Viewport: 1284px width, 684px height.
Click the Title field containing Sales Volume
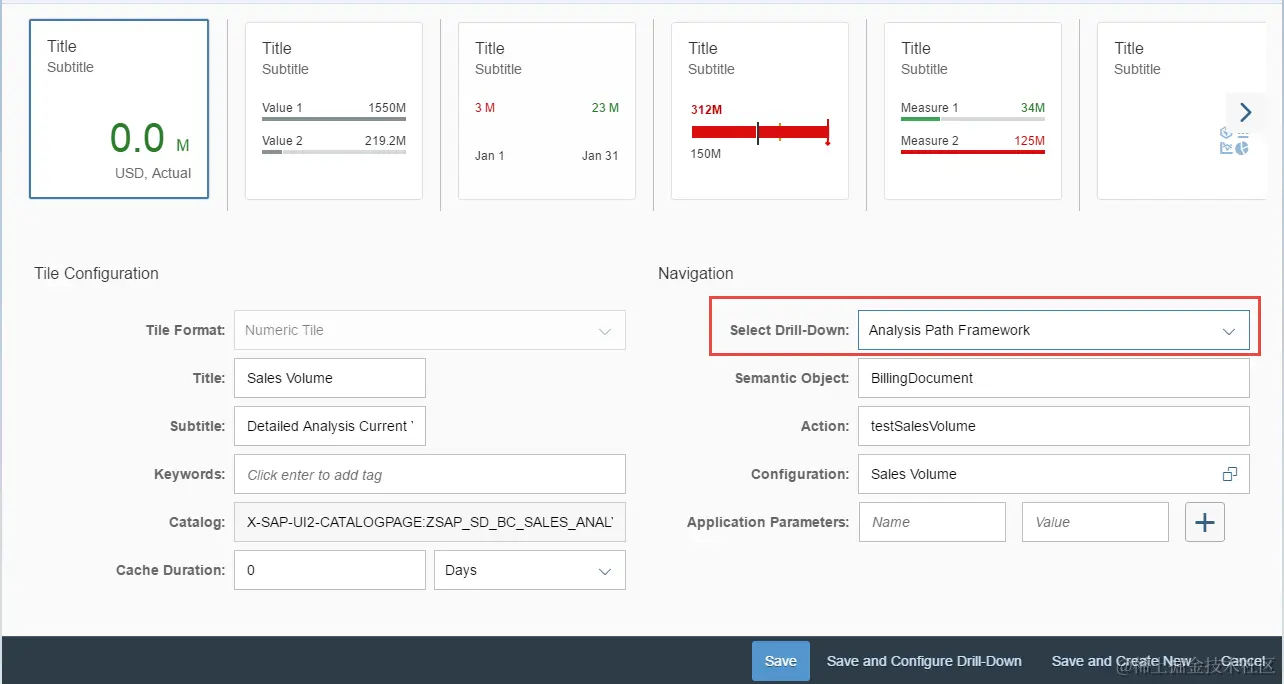click(330, 378)
